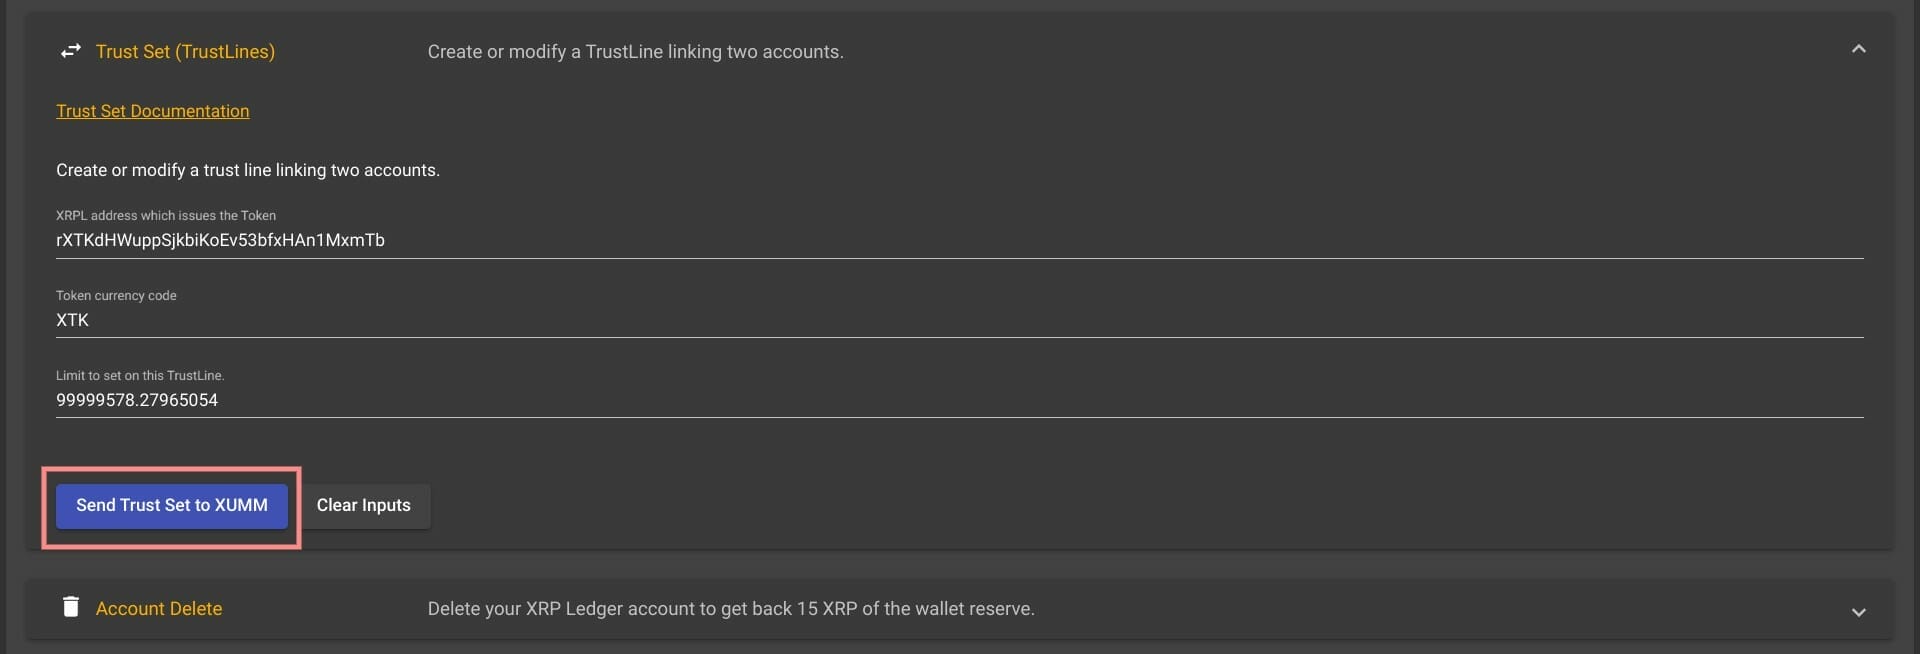Image resolution: width=1920 pixels, height=654 pixels.
Task: Click the header description about linking TrustLine accounts
Action: [636, 52]
